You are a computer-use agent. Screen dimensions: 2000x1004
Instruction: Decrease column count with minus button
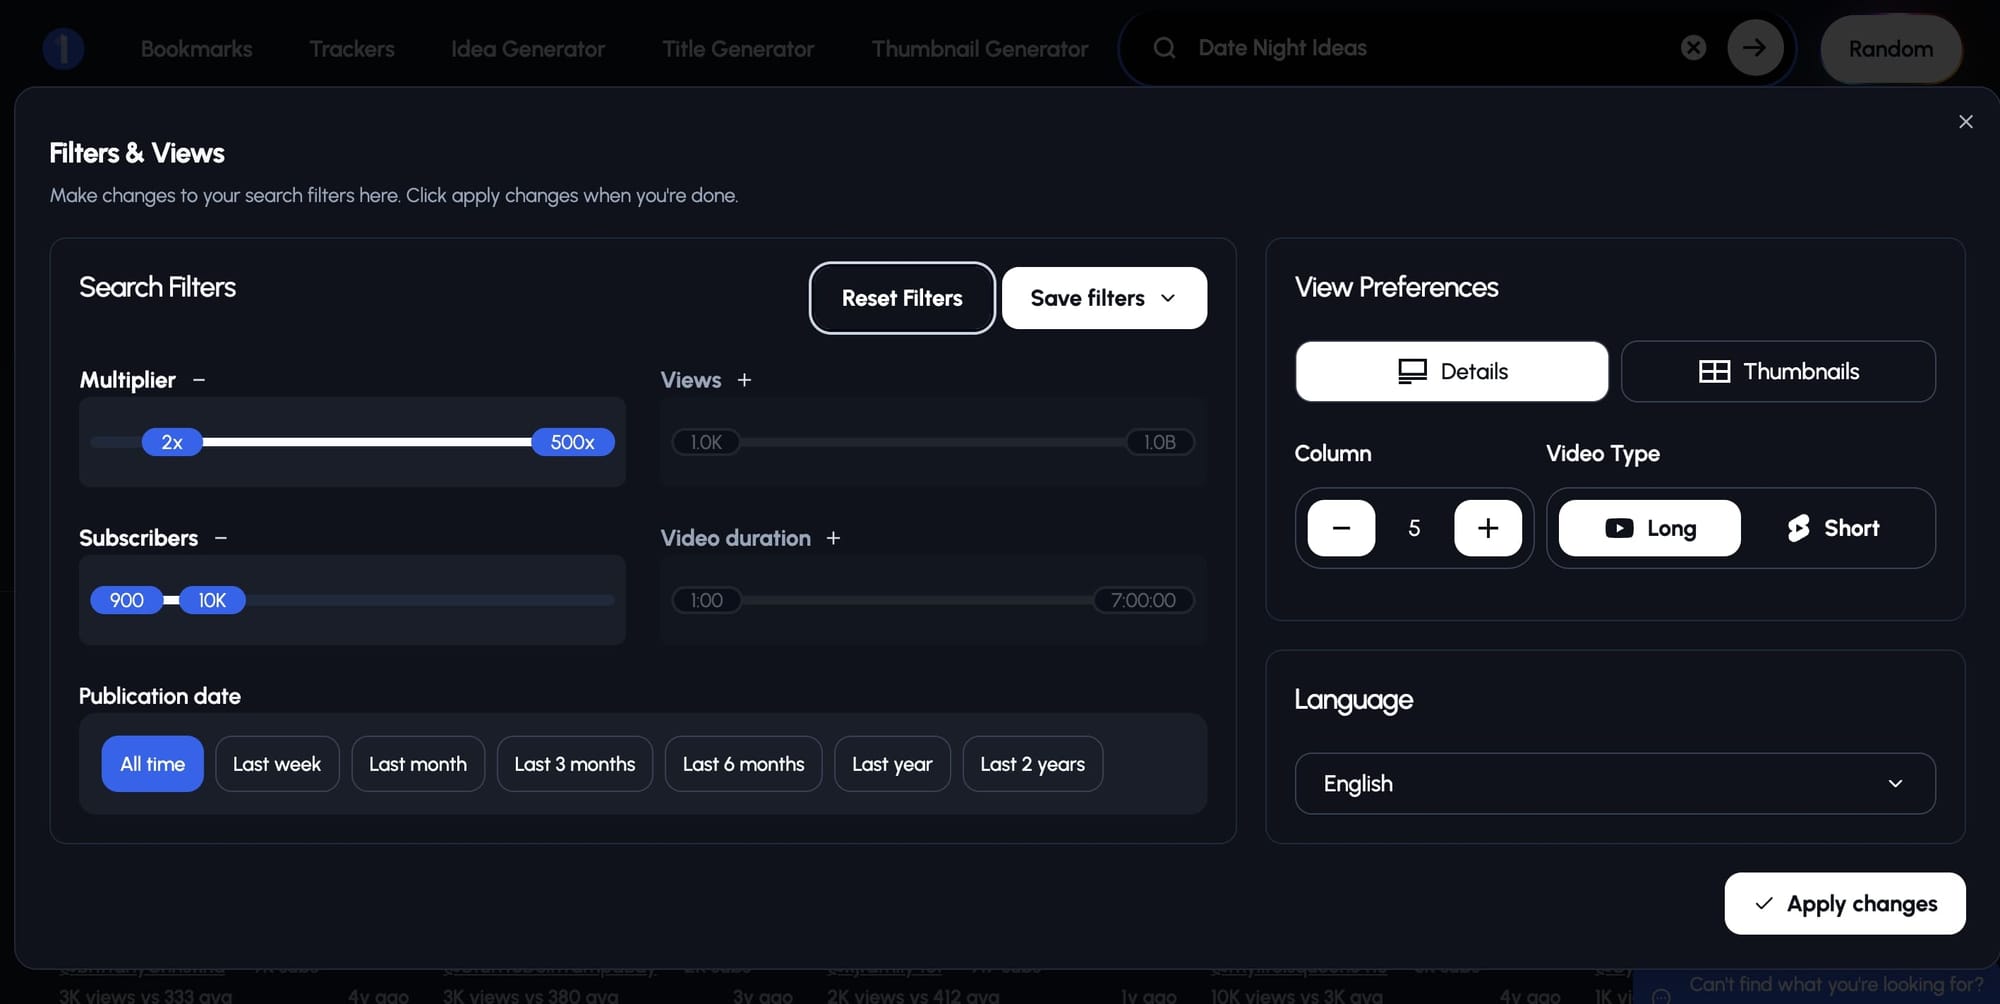click(x=1341, y=528)
